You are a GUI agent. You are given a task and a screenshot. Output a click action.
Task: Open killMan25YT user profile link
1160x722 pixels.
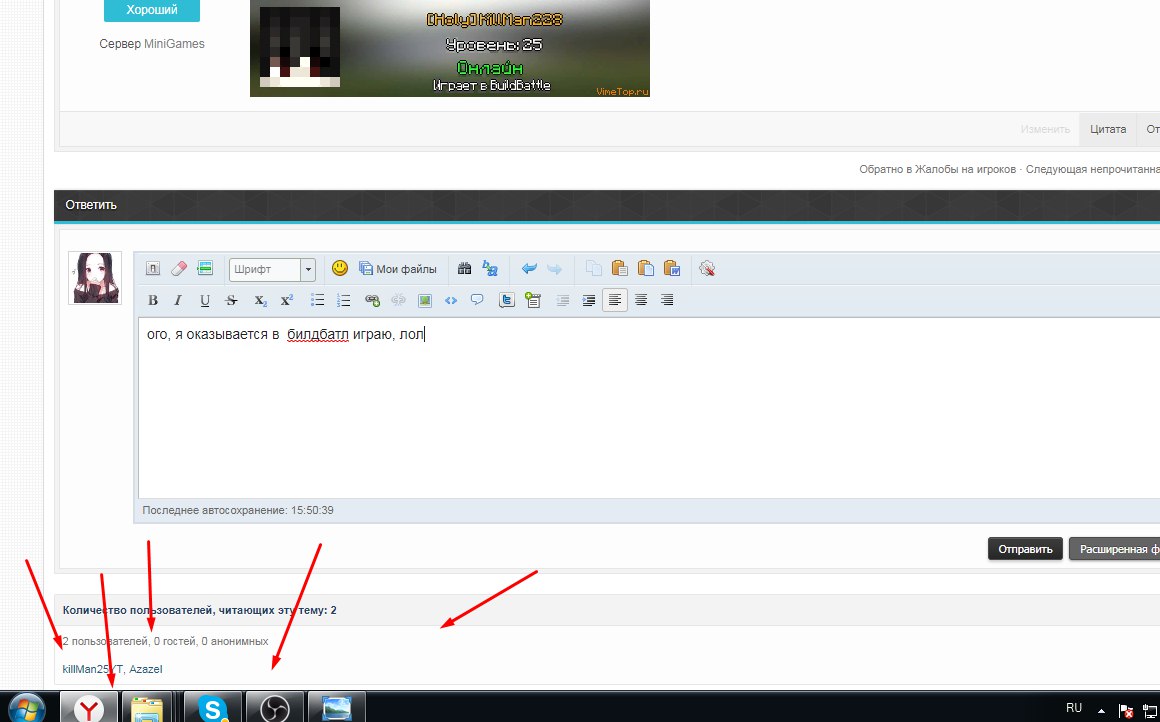click(x=92, y=669)
